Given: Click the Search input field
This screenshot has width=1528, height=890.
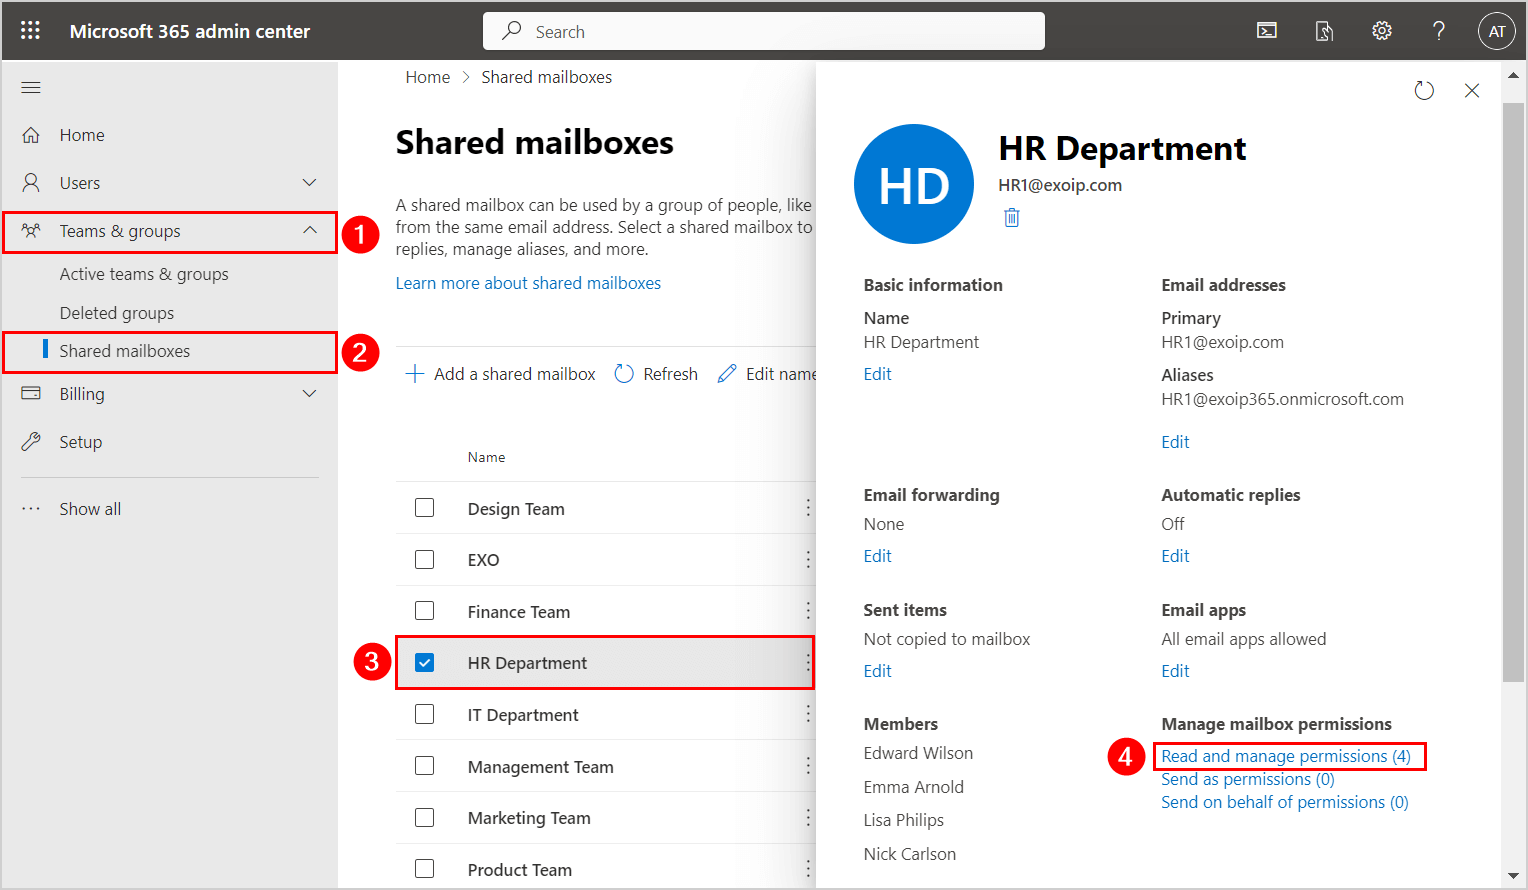Looking at the screenshot, I should [x=764, y=31].
